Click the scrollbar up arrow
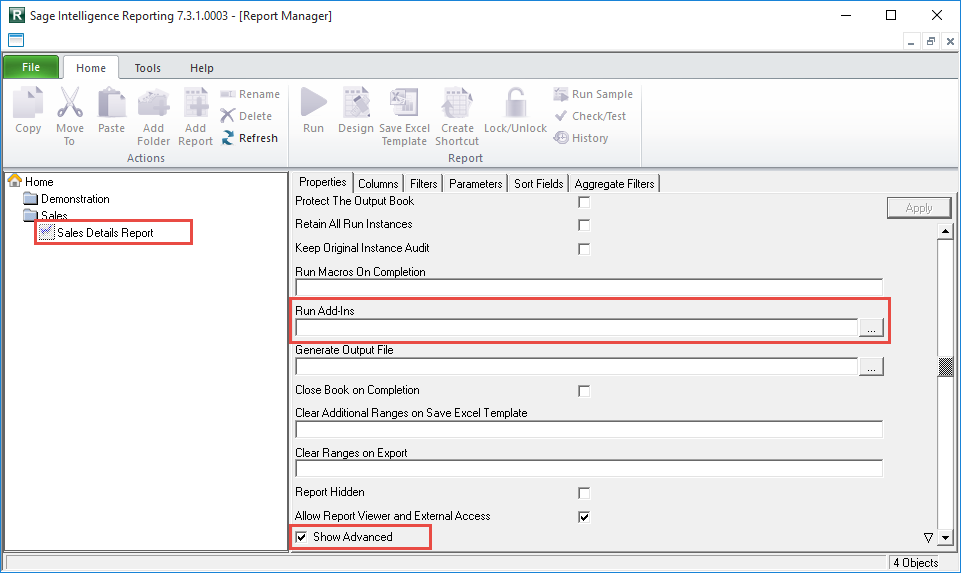 [x=945, y=231]
